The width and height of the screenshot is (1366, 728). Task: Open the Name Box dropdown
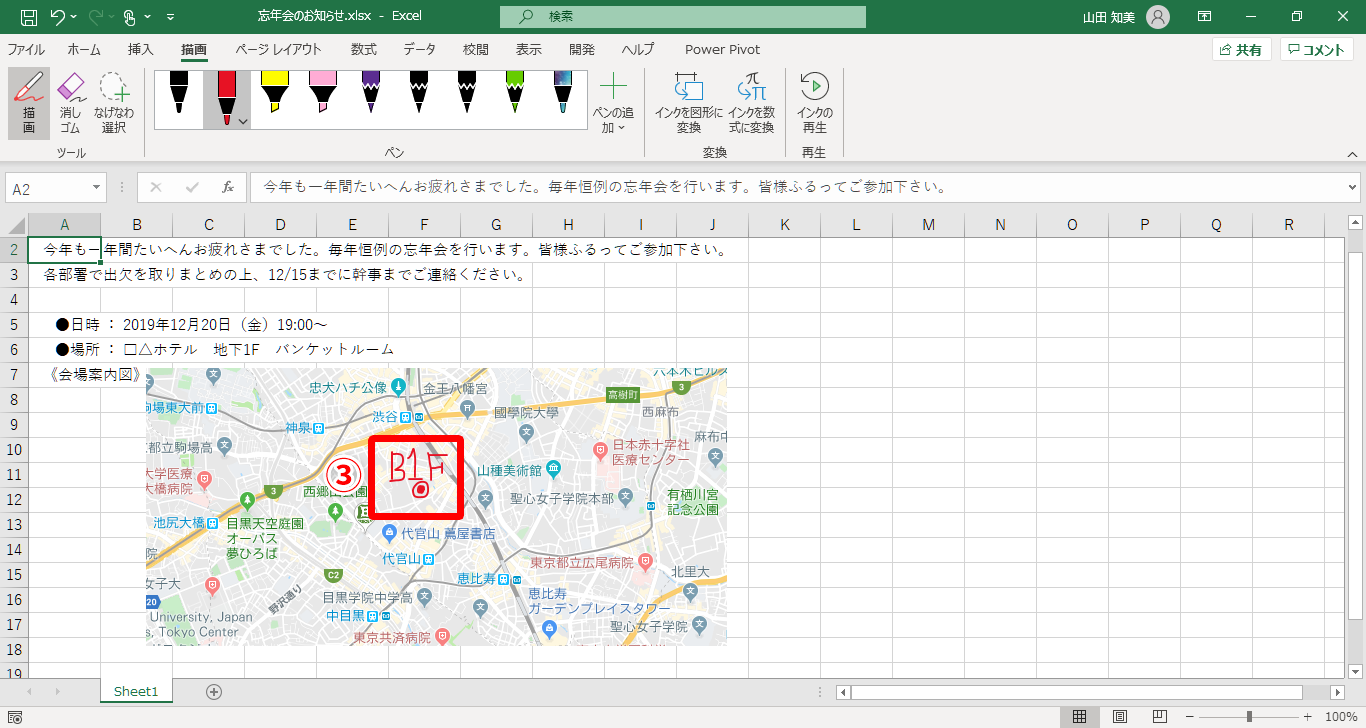click(x=97, y=185)
